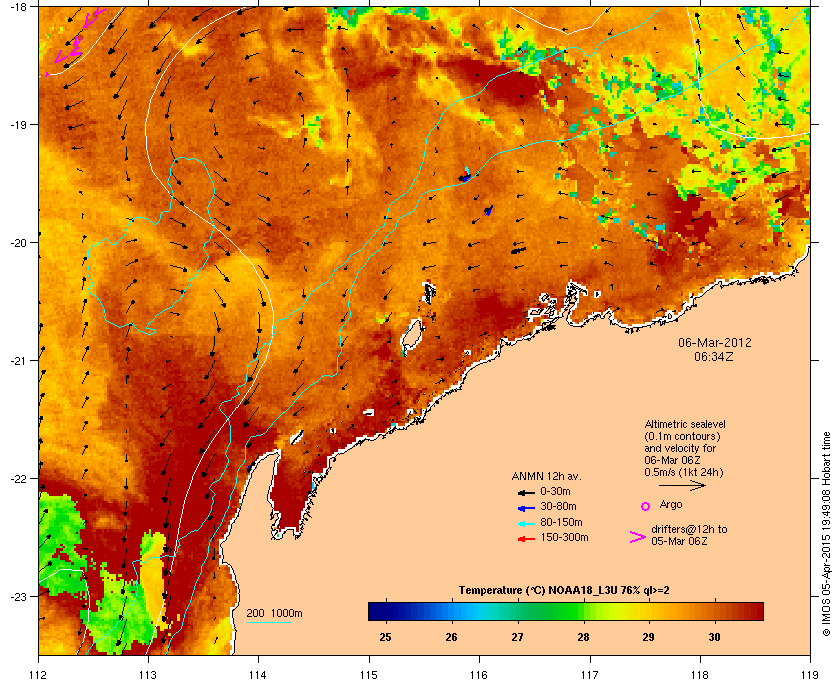The image size is (840, 680).
Task: Click the magenta Argo circle symbol
Action: click(646, 506)
